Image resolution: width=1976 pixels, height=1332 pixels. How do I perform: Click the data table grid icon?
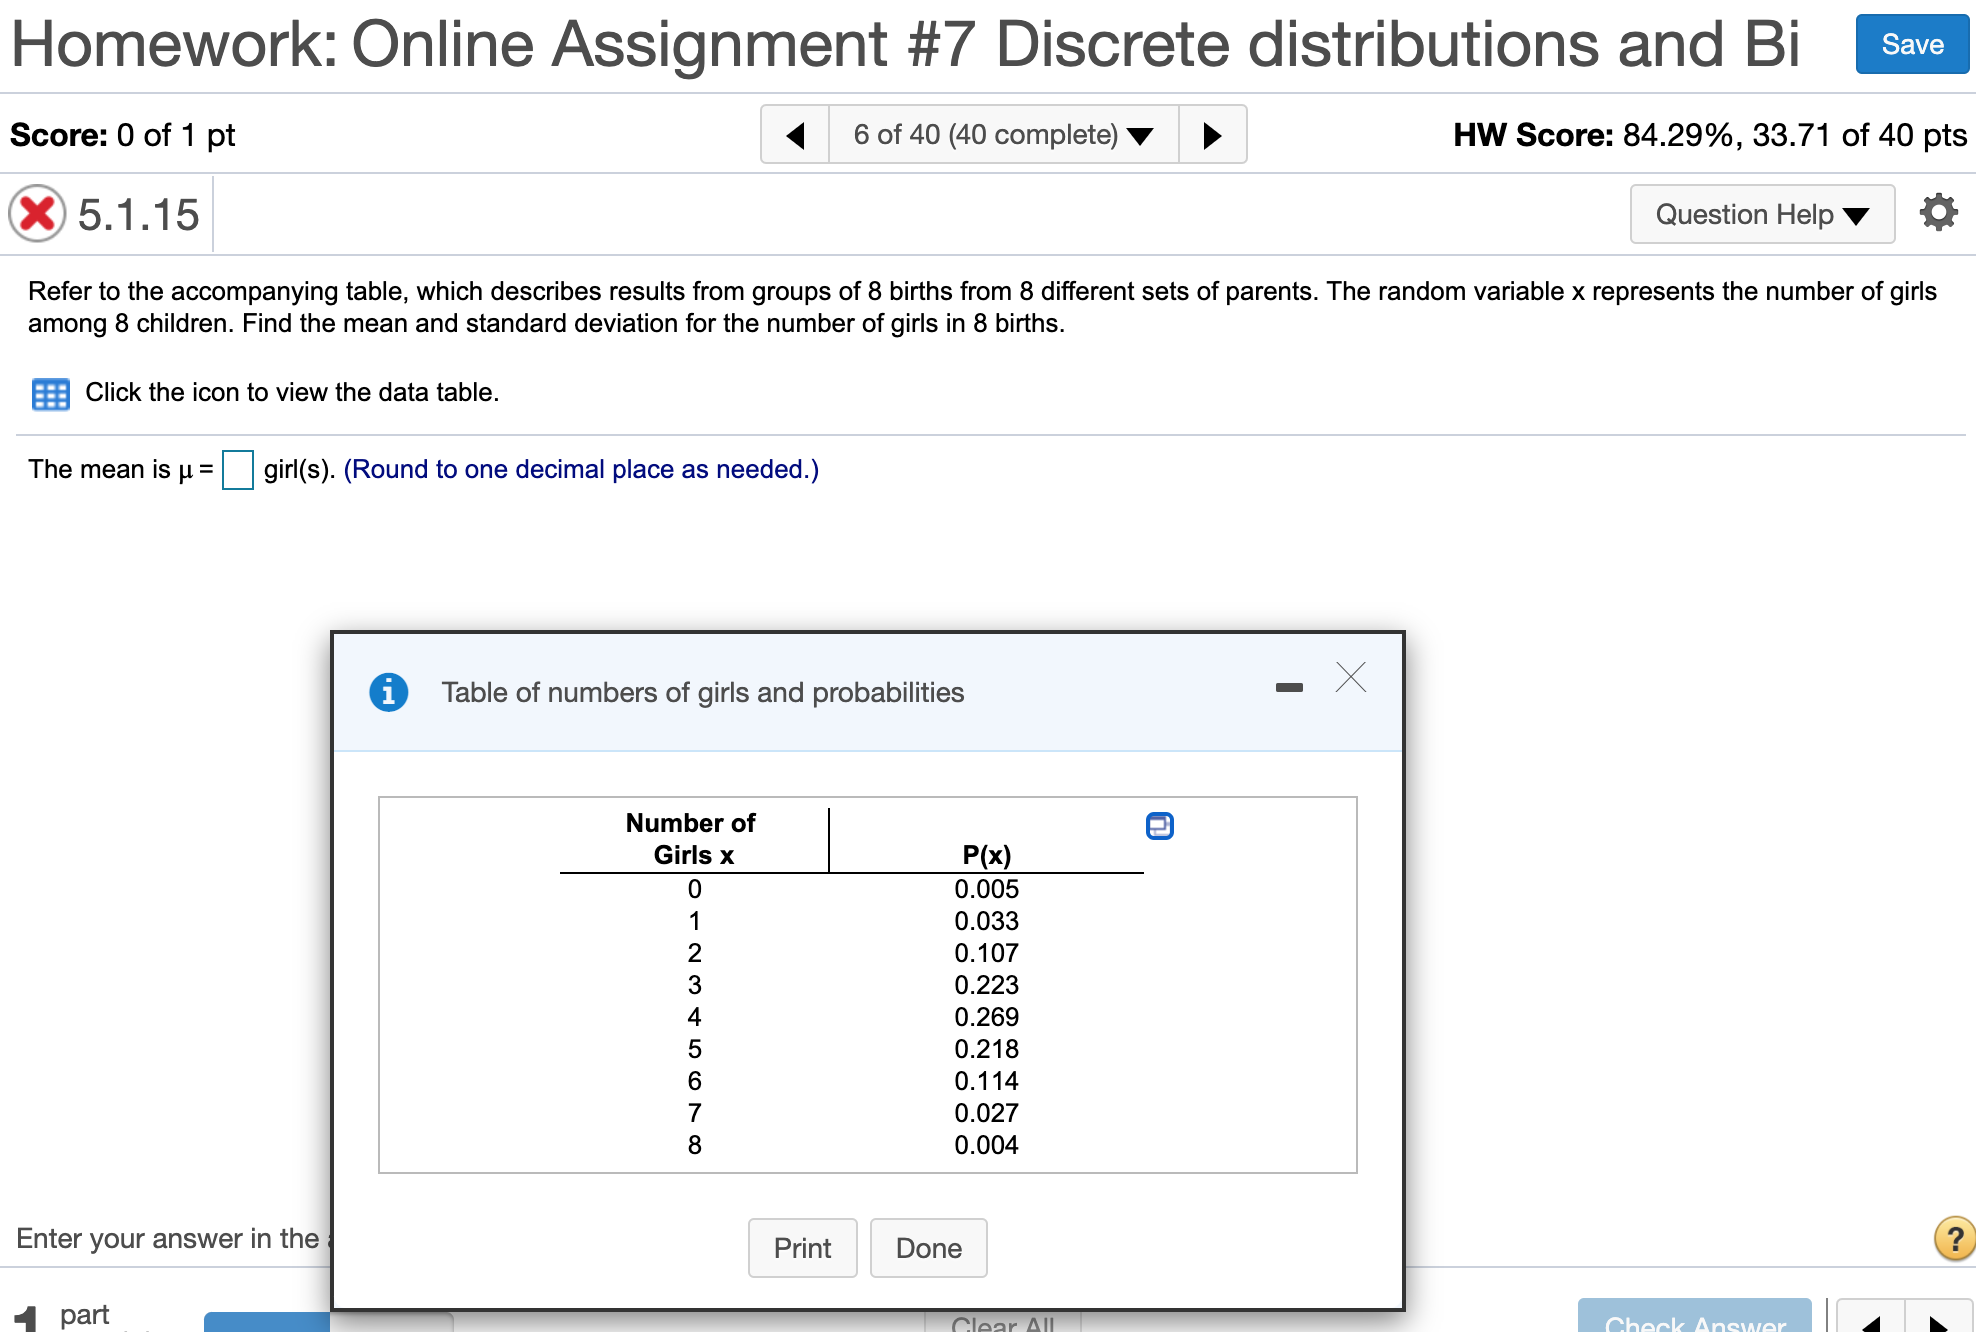50,394
